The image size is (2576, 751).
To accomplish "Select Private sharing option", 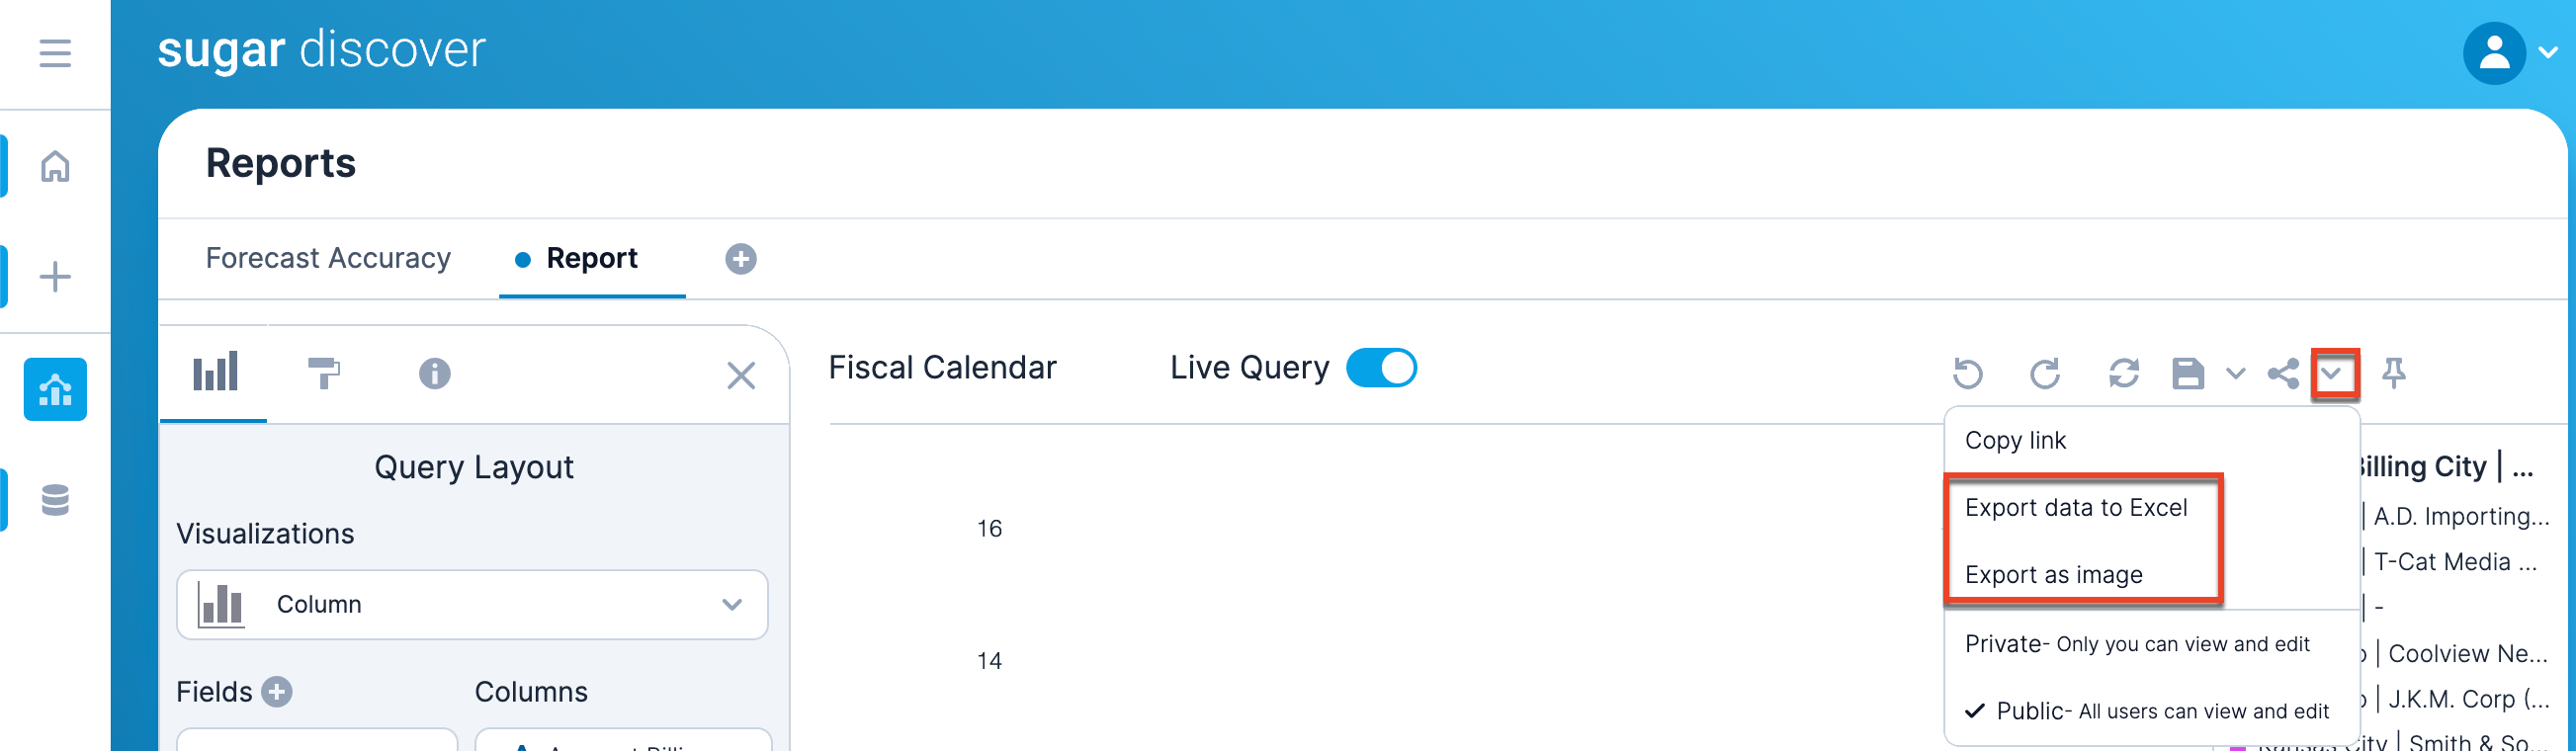I will (x=2136, y=644).
